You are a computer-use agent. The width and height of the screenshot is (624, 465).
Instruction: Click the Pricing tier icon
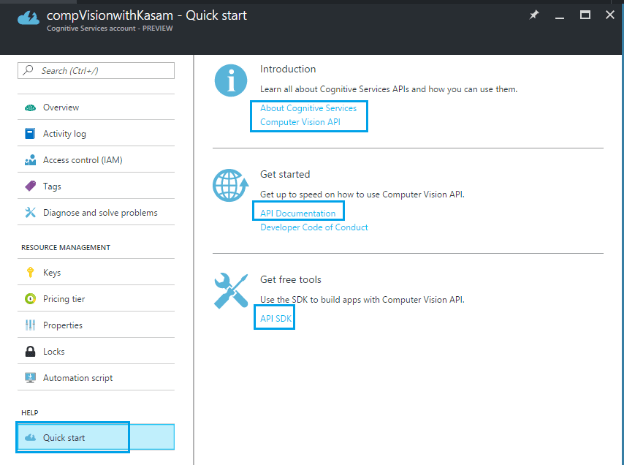click(x=31, y=299)
